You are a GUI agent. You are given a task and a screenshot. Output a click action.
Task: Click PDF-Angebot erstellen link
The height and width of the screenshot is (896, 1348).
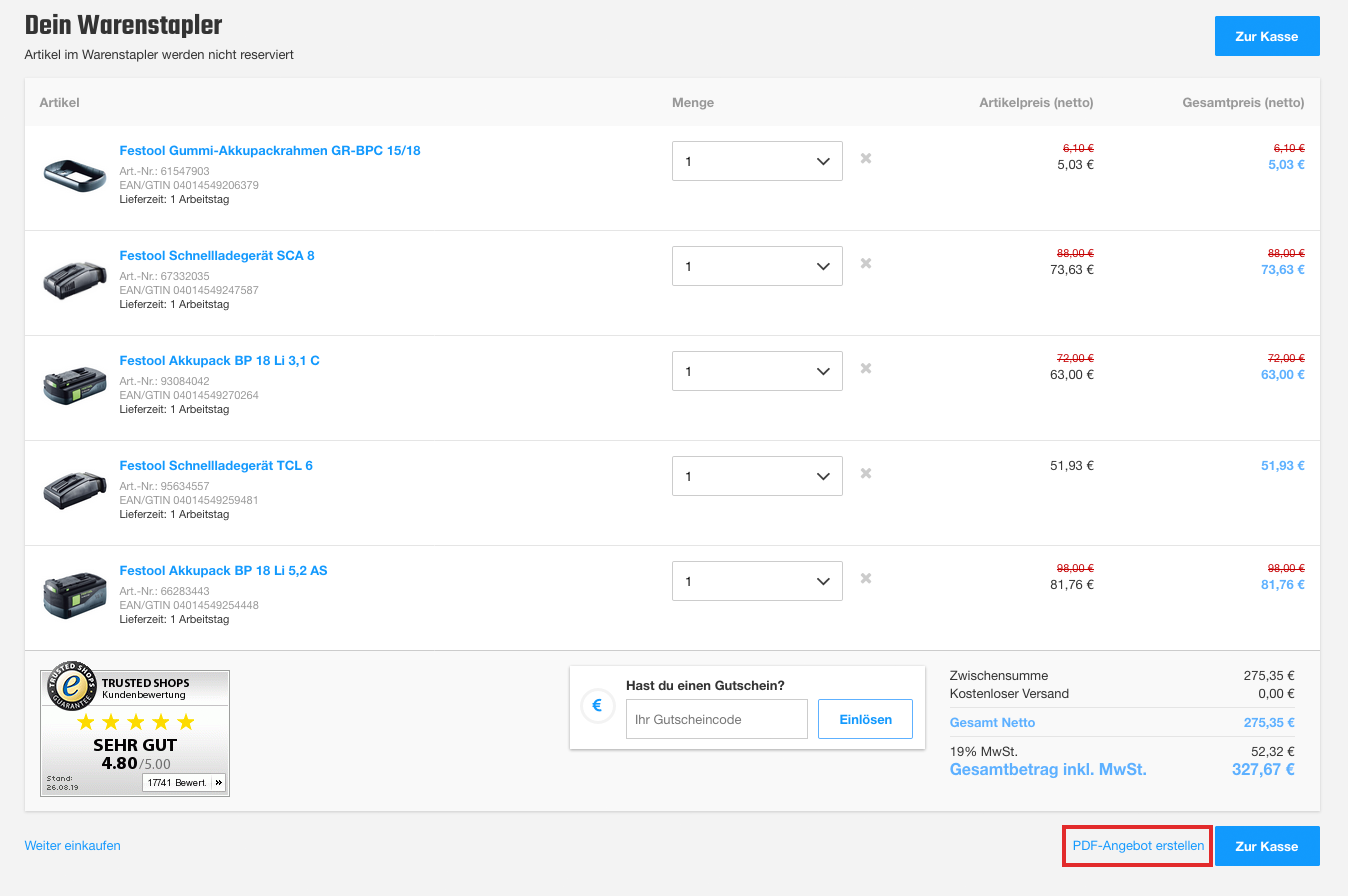pyautogui.click(x=1138, y=846)
